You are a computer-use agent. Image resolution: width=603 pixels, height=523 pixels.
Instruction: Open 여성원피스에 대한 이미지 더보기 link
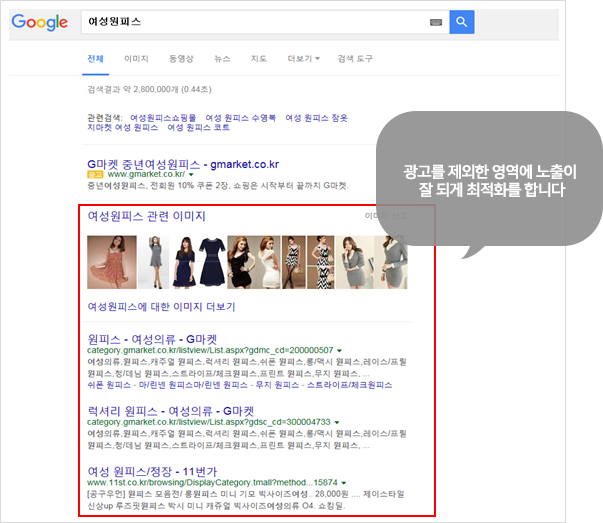coord(161,307)
